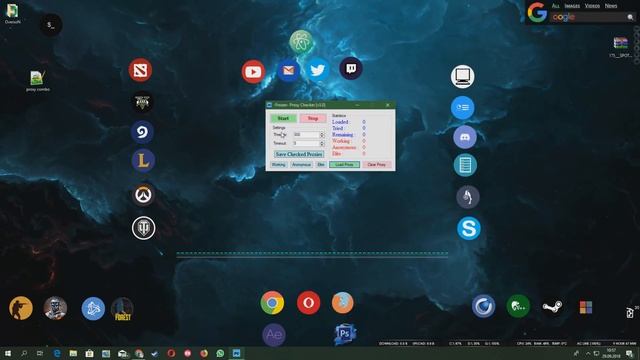The width and height of the screenshot is (640, 360).
Task: Open the Twitter bird icon
Action: click(x=318, y=70)
